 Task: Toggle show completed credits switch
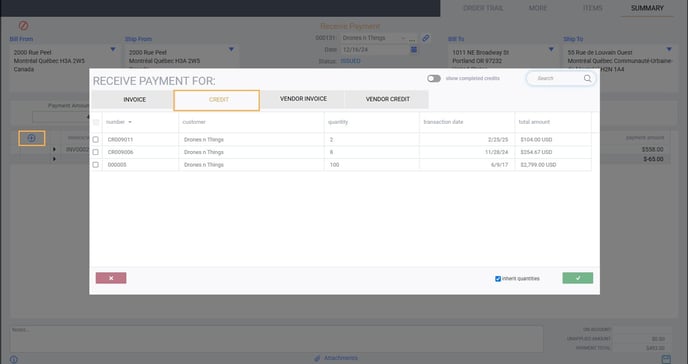click(x=434, y=79)
